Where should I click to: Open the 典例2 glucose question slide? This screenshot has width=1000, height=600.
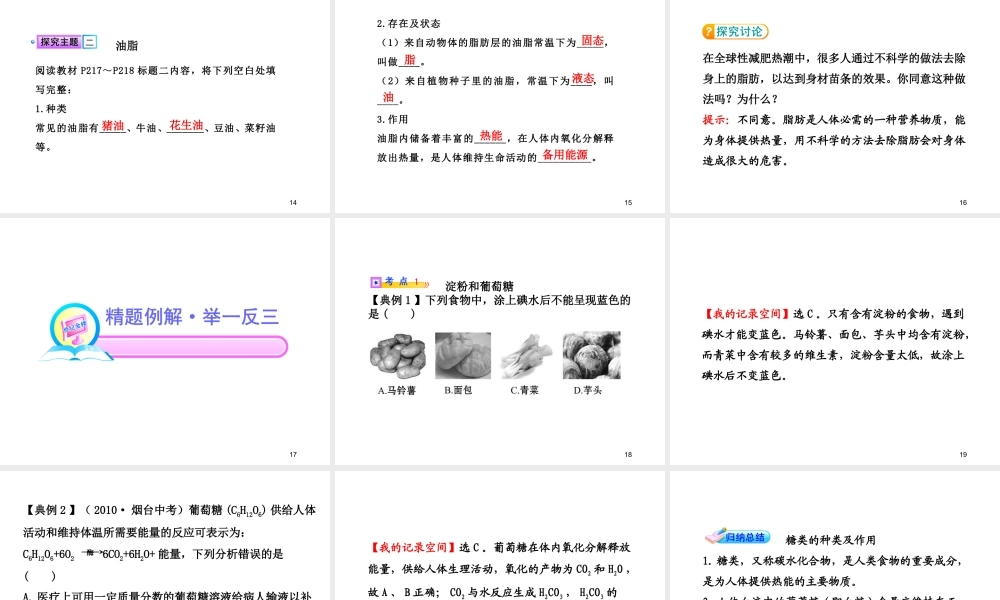tap(165, 536)
